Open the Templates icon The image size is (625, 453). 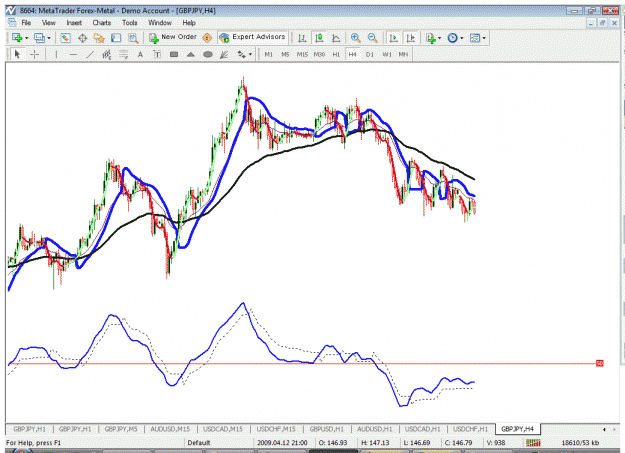(475, 38)
